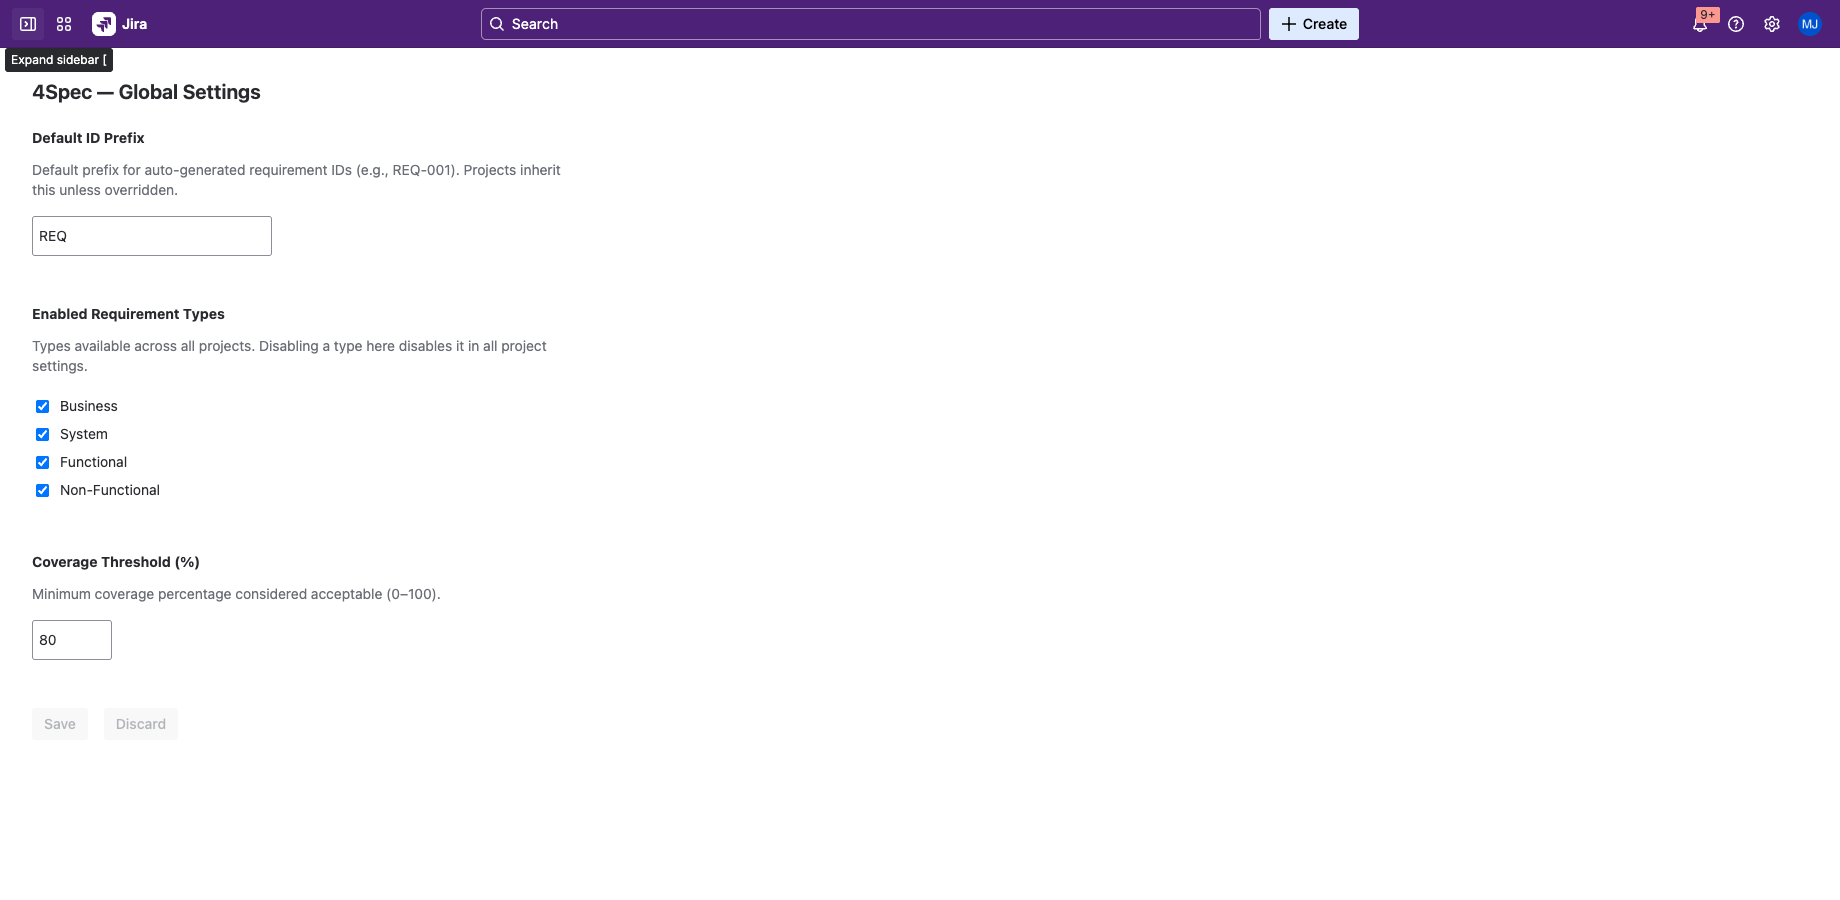Image resolution: width=1840 pixels, height=900 pixels.
Task: Open the notifications bell
Action: pyautogui.click(x=1699, y=26)
